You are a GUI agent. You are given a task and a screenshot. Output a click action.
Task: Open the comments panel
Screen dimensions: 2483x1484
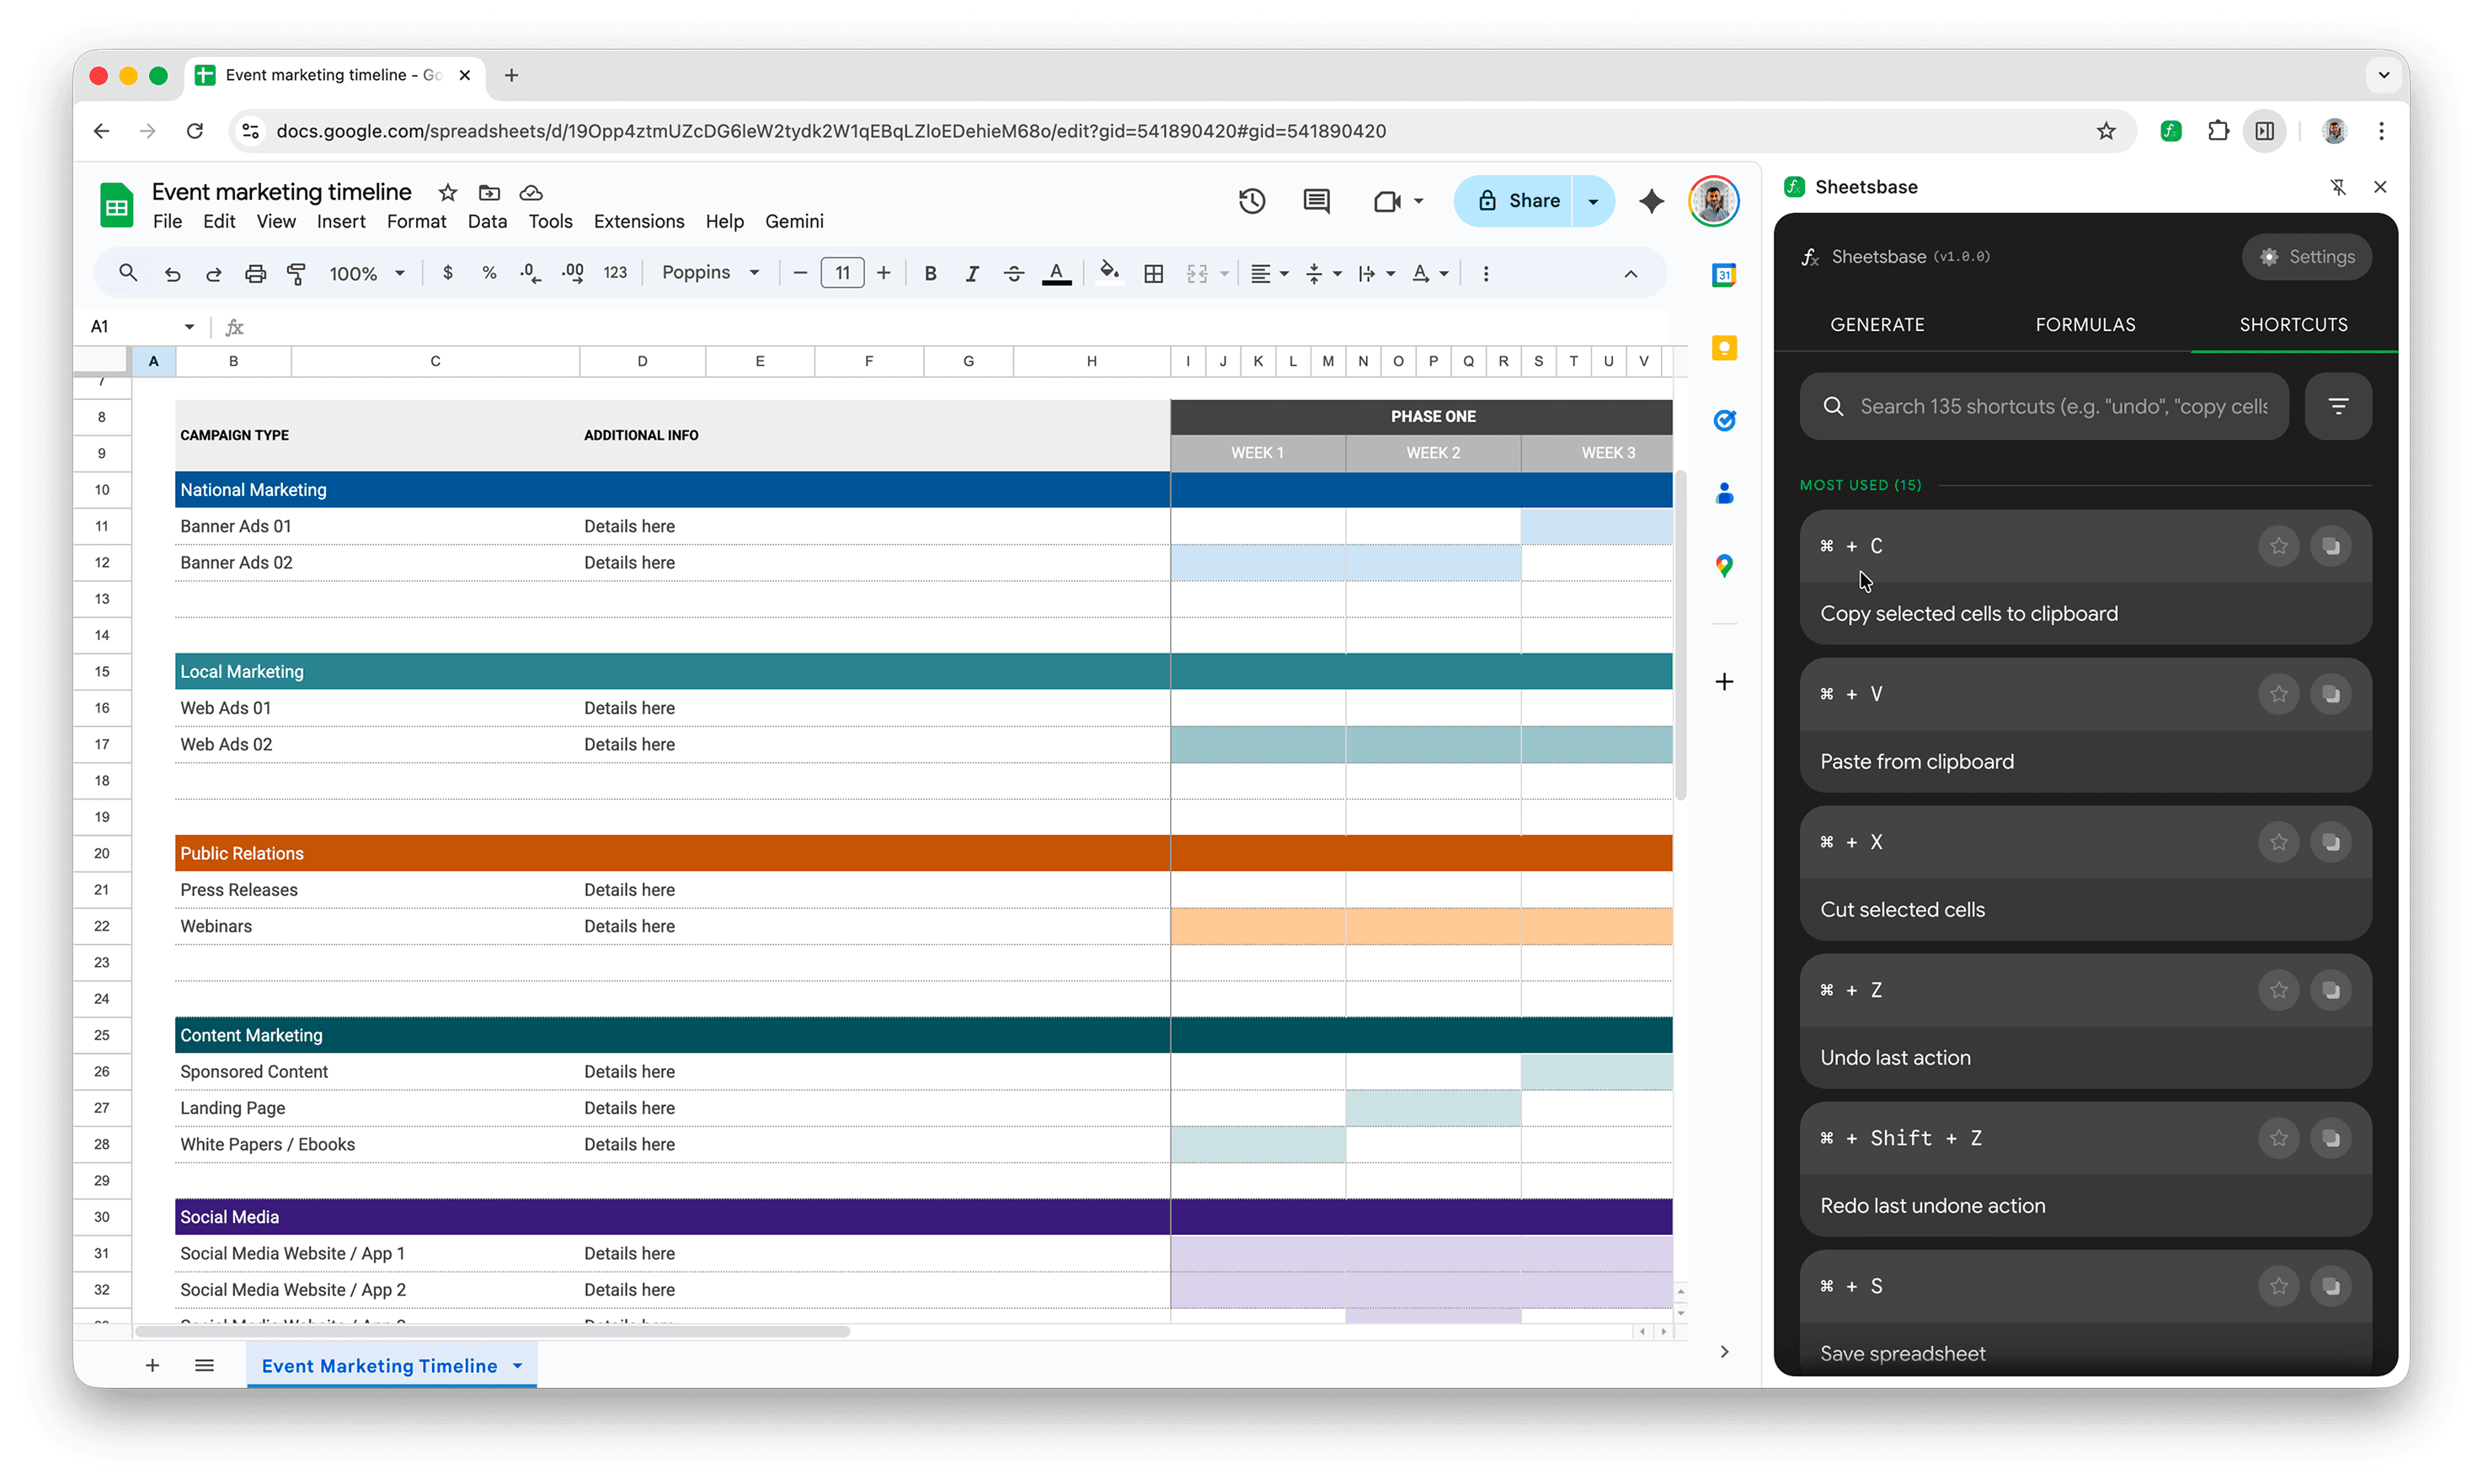[x=1316, y=200]
